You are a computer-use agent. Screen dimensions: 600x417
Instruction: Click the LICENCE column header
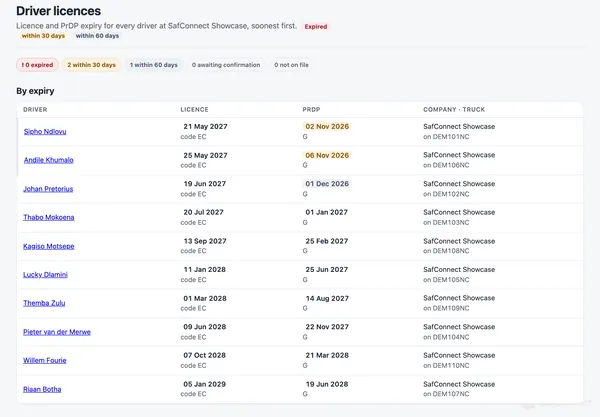click(194, 110)
